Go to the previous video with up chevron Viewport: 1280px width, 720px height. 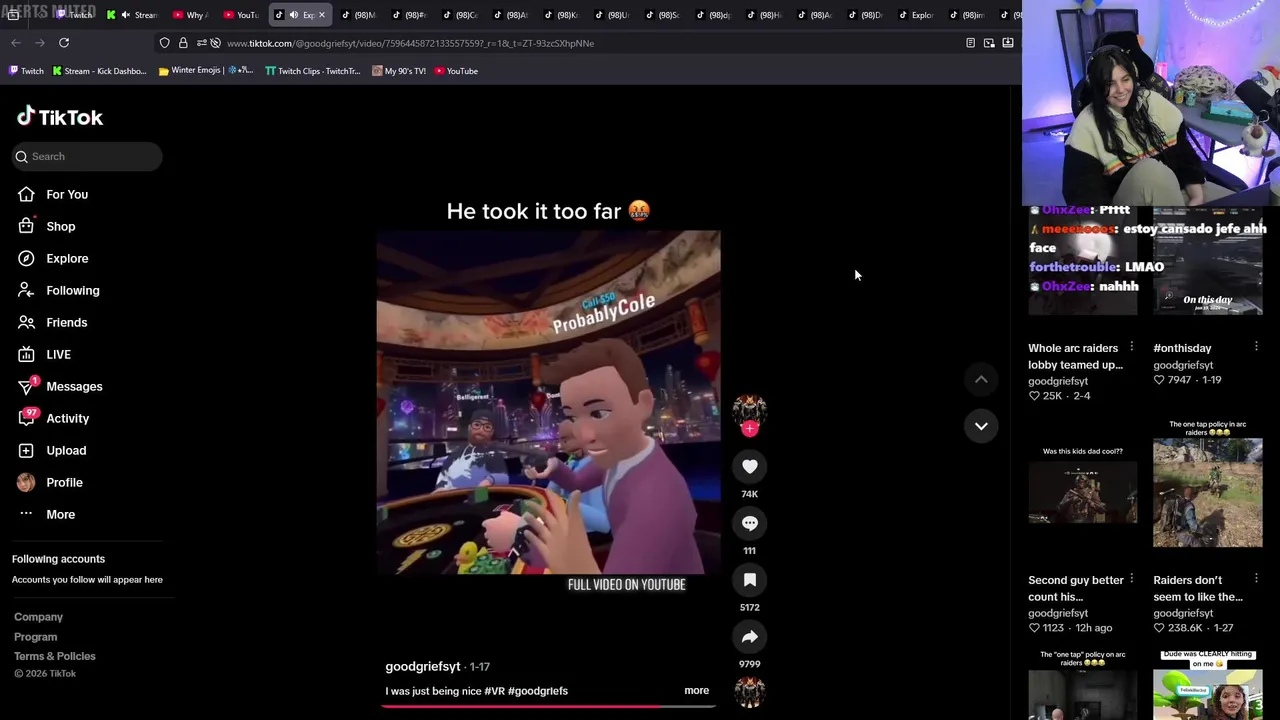[981, 379]
